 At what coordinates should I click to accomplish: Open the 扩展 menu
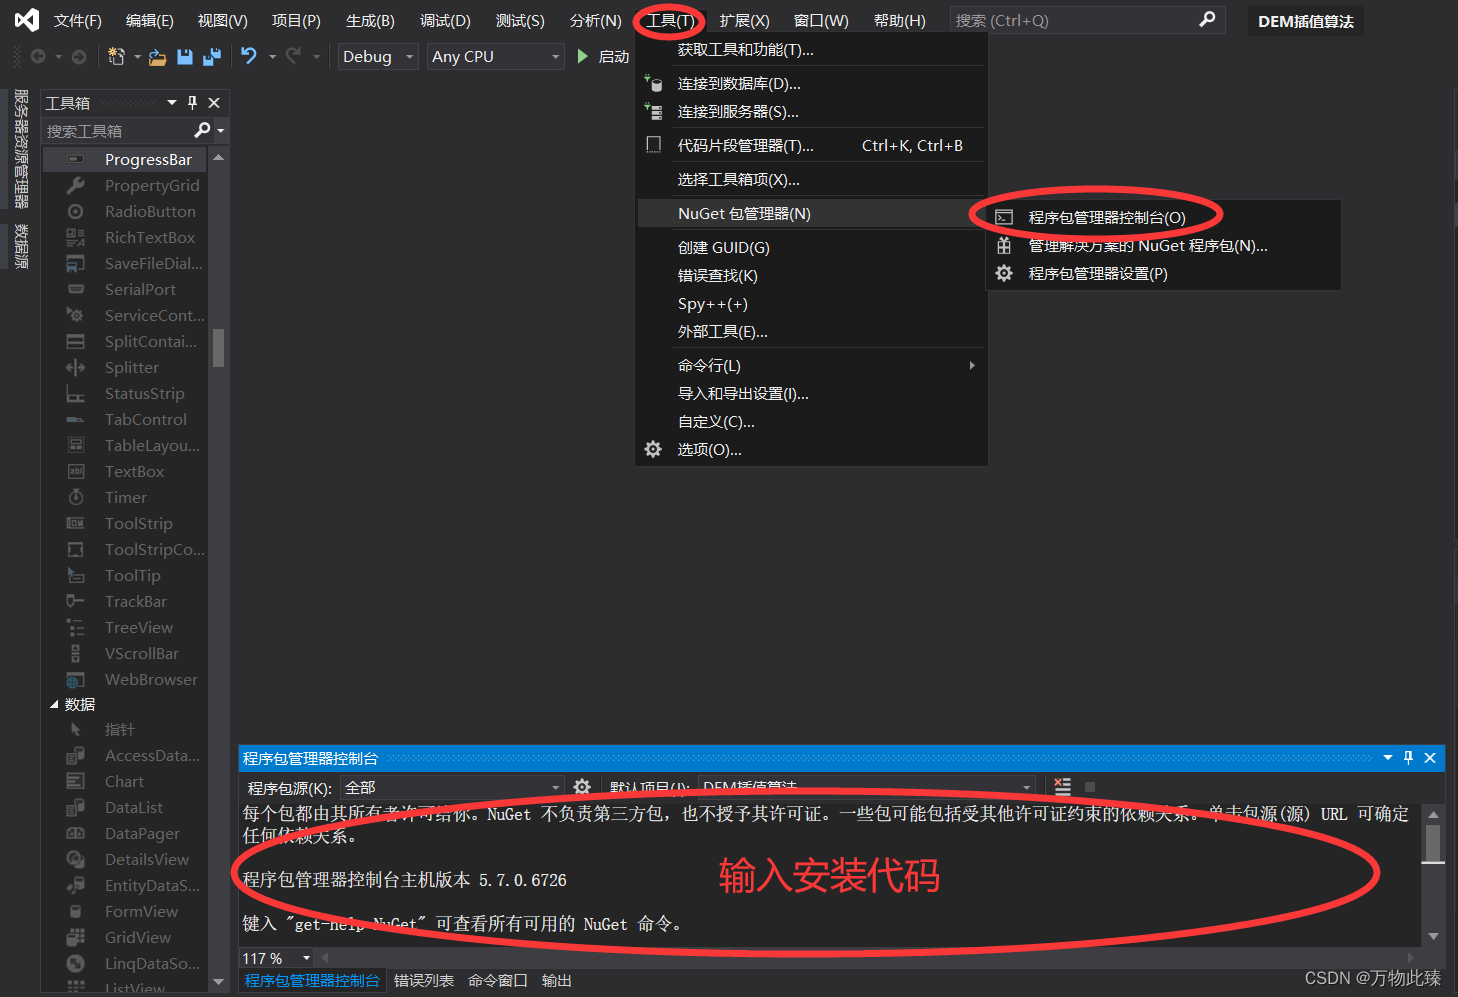coord(744,20)
